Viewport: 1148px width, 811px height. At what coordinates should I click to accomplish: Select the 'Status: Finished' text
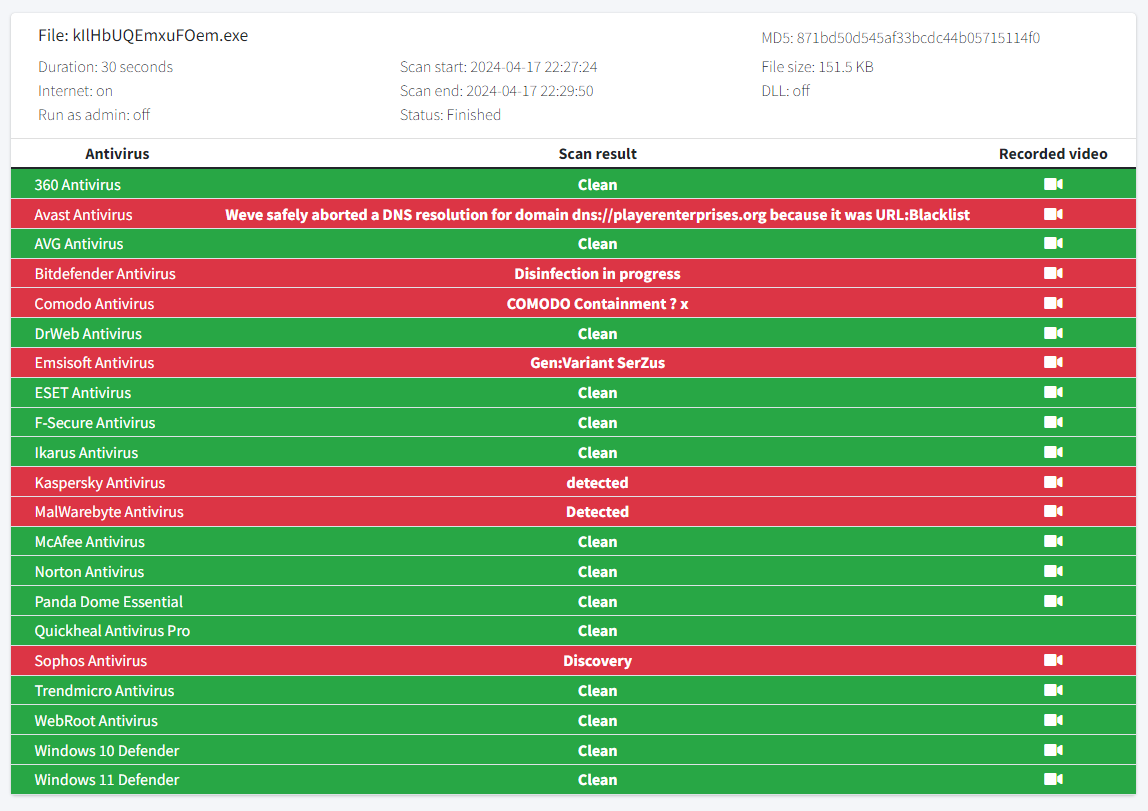pos(450,115)
